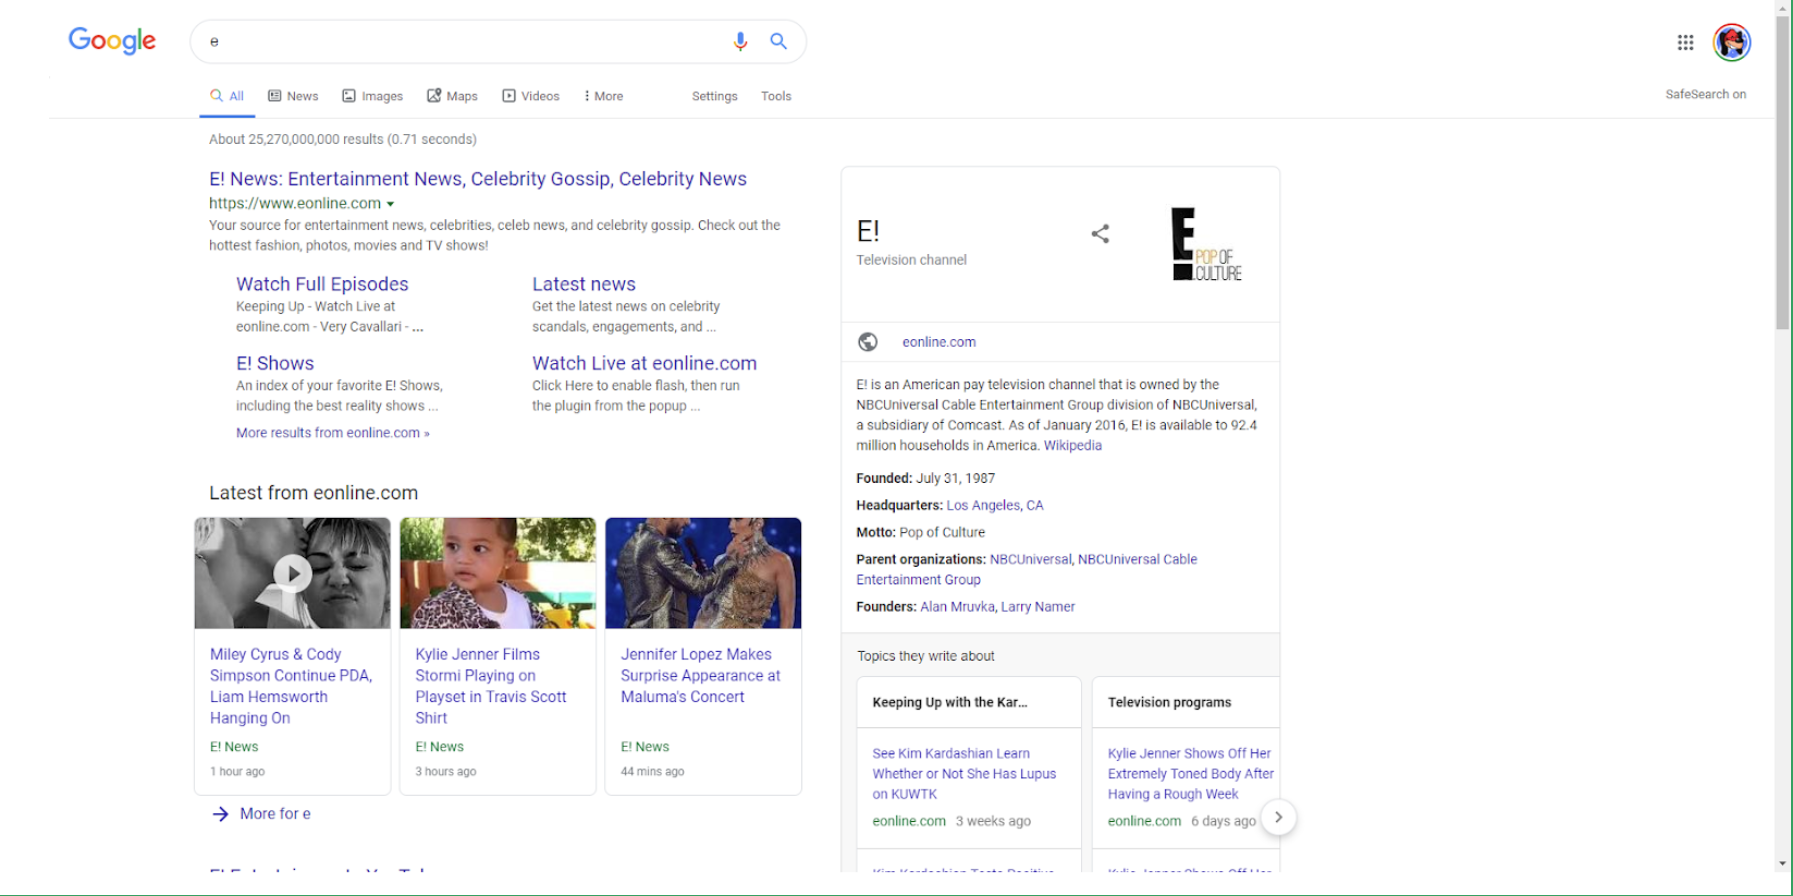The height and width of the screenshot is (896, 1793).
Task: Open search Settings
Action: point(715,96)
